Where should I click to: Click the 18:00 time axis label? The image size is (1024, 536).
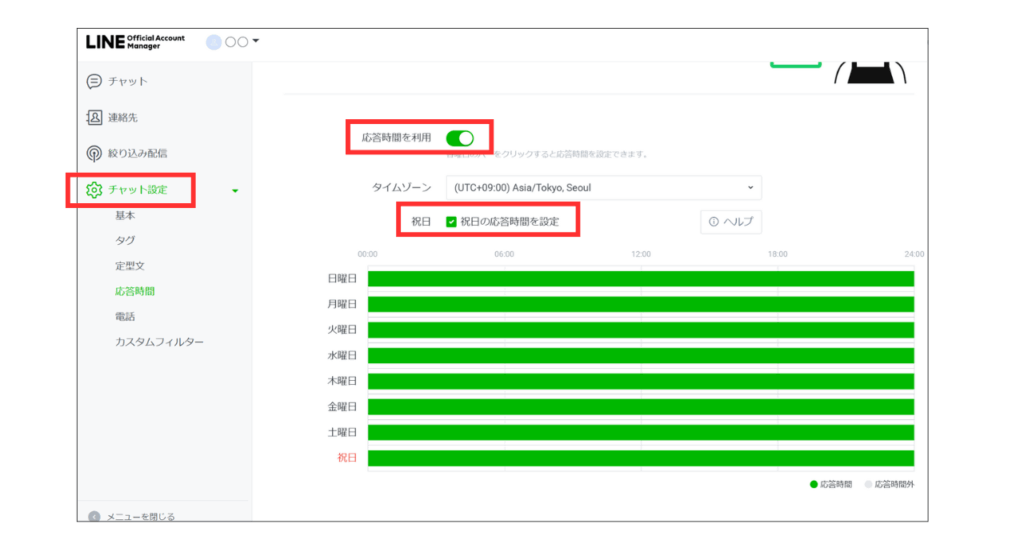[777, 255]
